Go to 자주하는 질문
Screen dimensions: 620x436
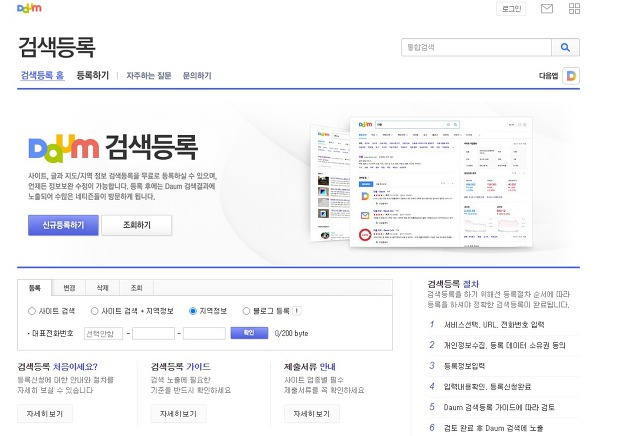[x=149, y=75]
